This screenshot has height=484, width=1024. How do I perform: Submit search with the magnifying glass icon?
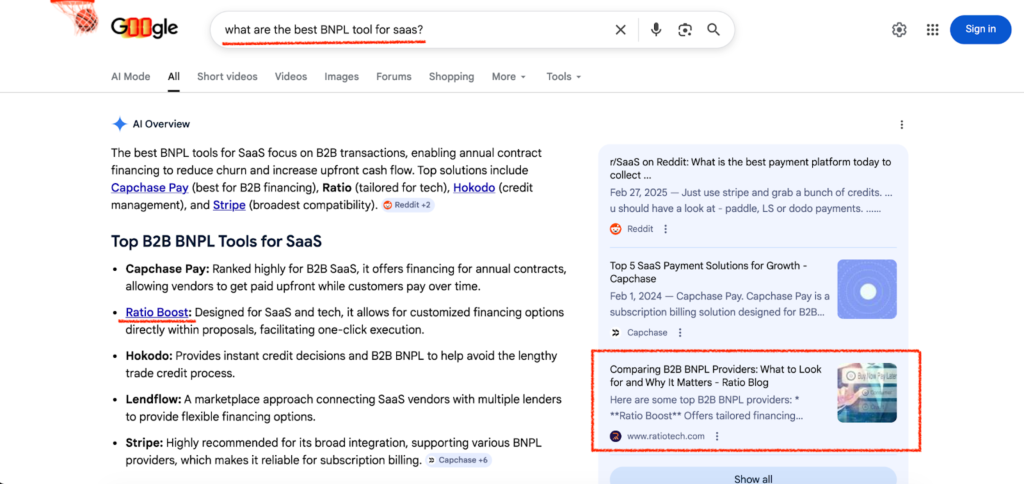pyautogui.click(x=713, y=29)
